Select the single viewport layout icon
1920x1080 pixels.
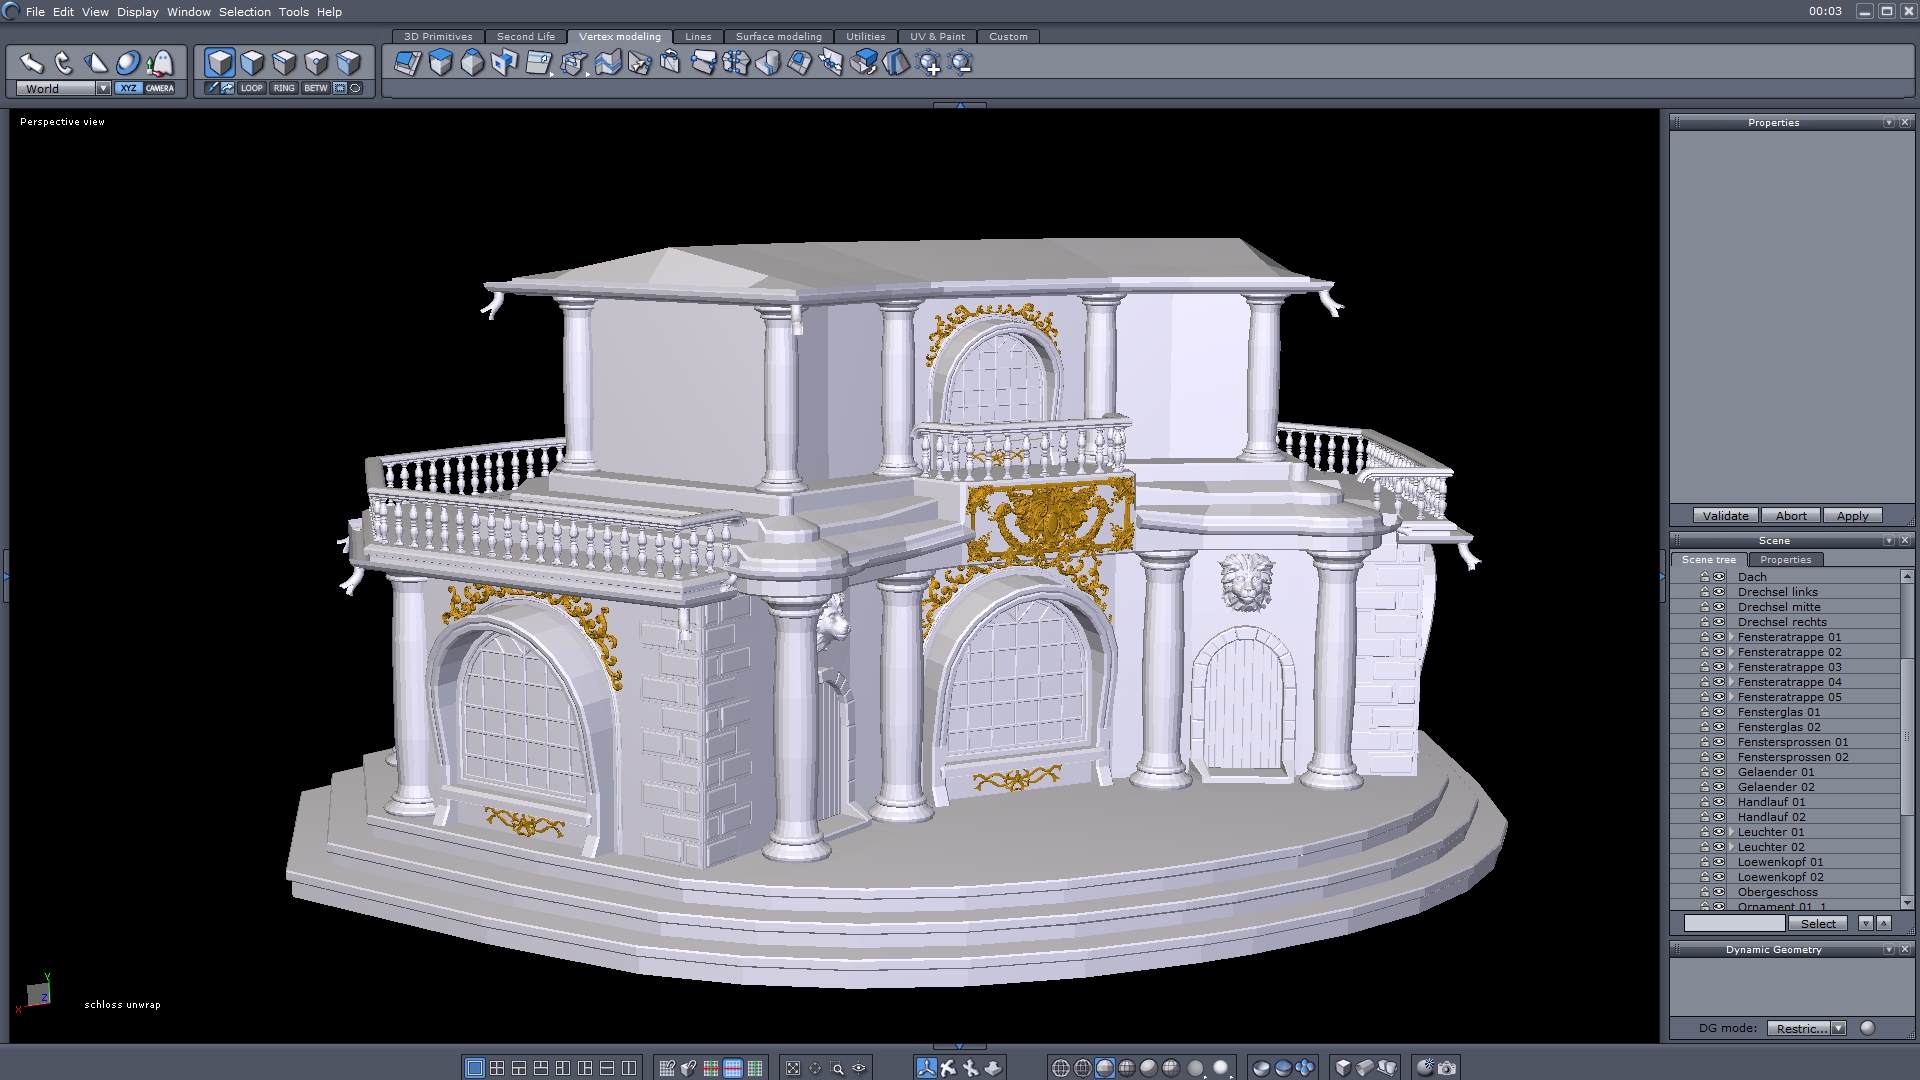(x=475, y=1068)
